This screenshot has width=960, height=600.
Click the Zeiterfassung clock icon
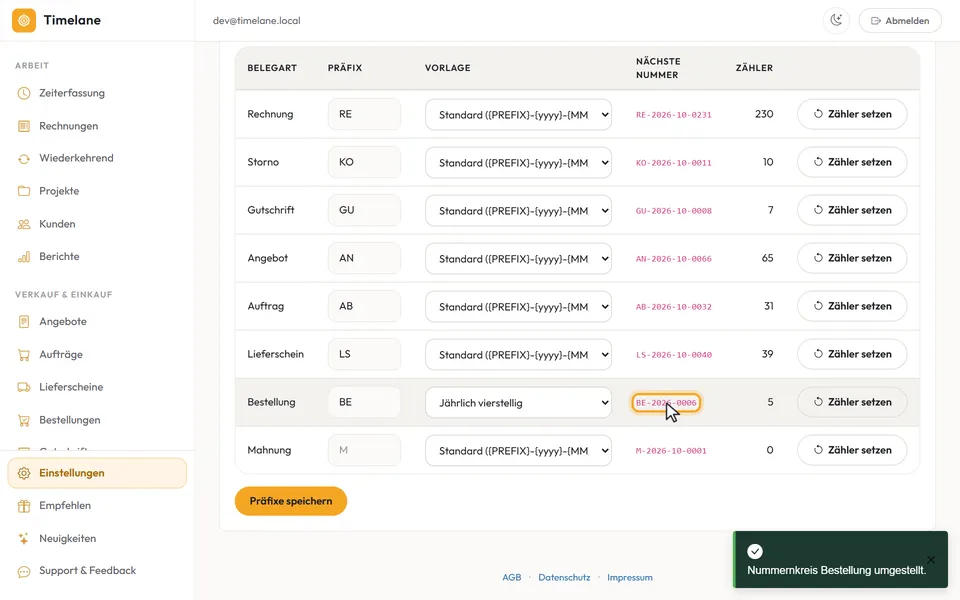(24, 93)
